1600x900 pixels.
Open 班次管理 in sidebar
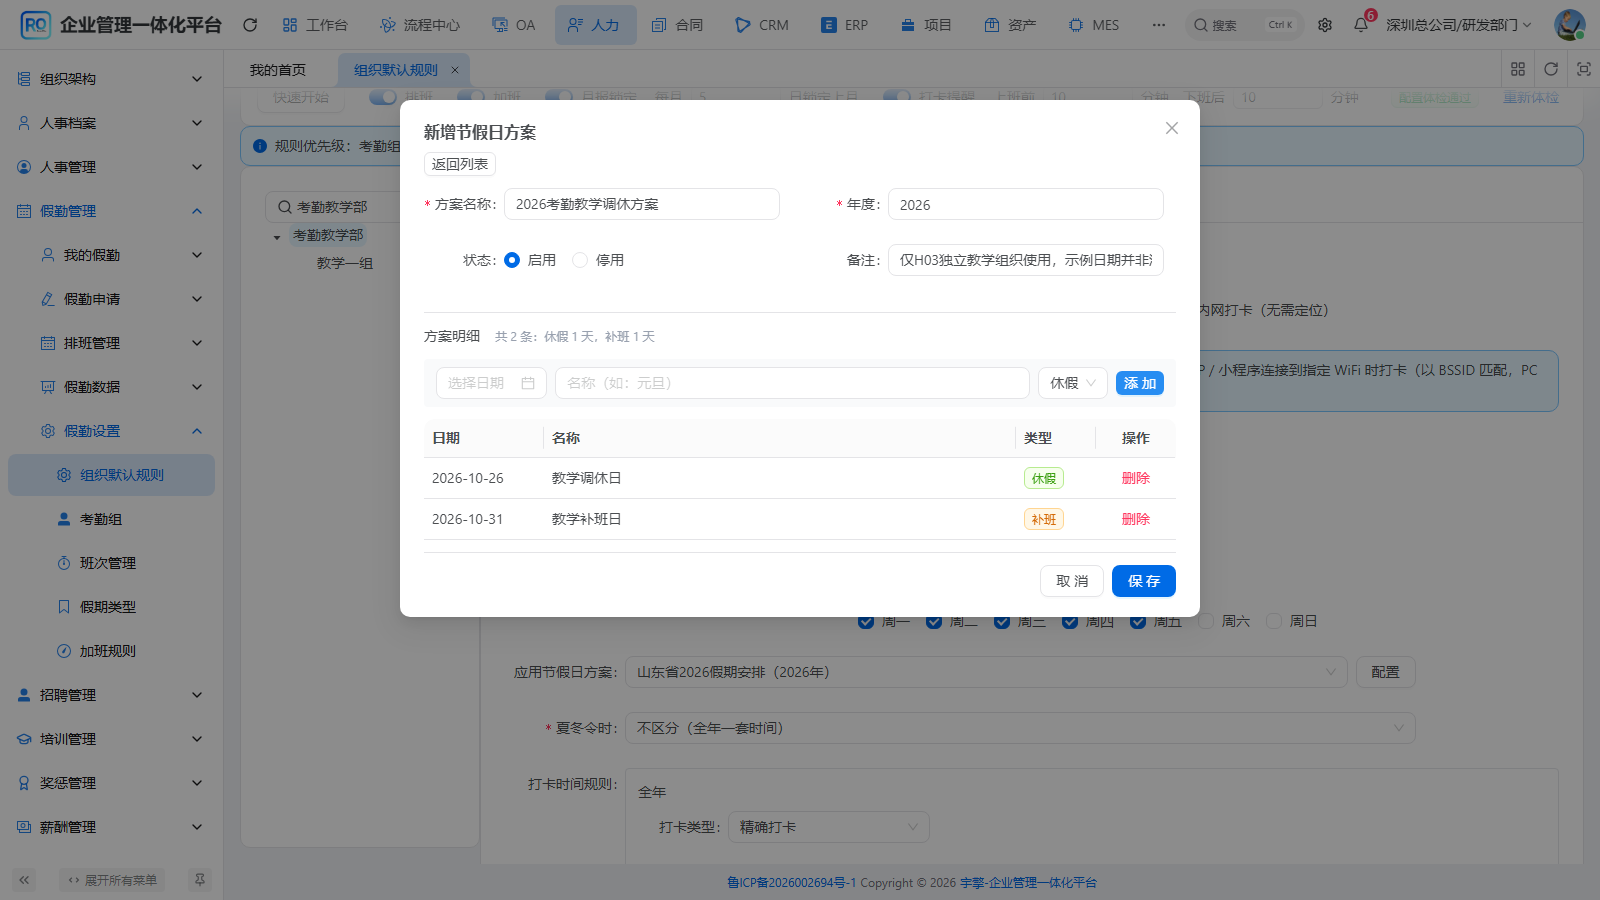tap(111, 563)
